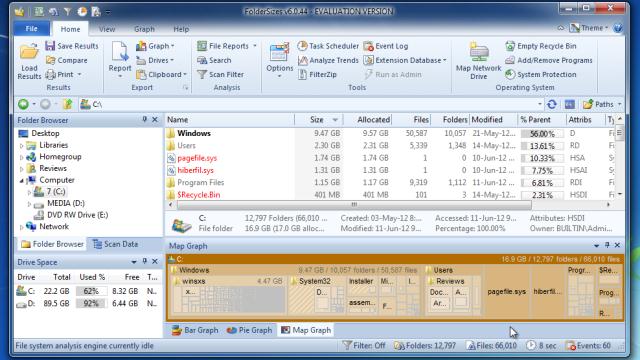Viewport: 640px width, 360px height.
Task: Click the horizontal scrollbar of file list
Action: [x=354, y=205]
